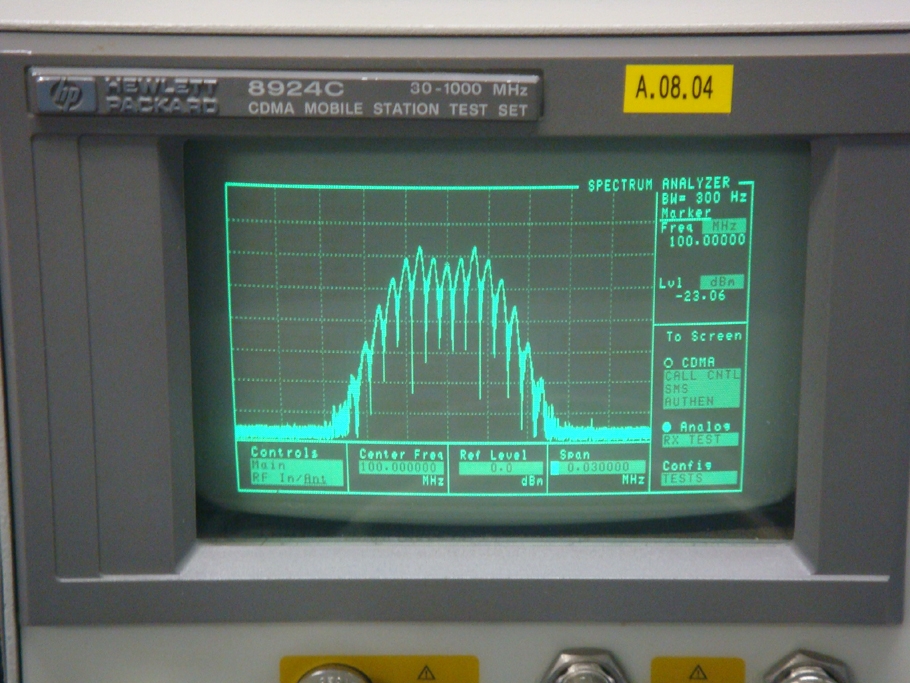Click the MHz unit under Center Freq
Image resolution: width=910 pixels, height=683 pixels.
tap(433, 481)
